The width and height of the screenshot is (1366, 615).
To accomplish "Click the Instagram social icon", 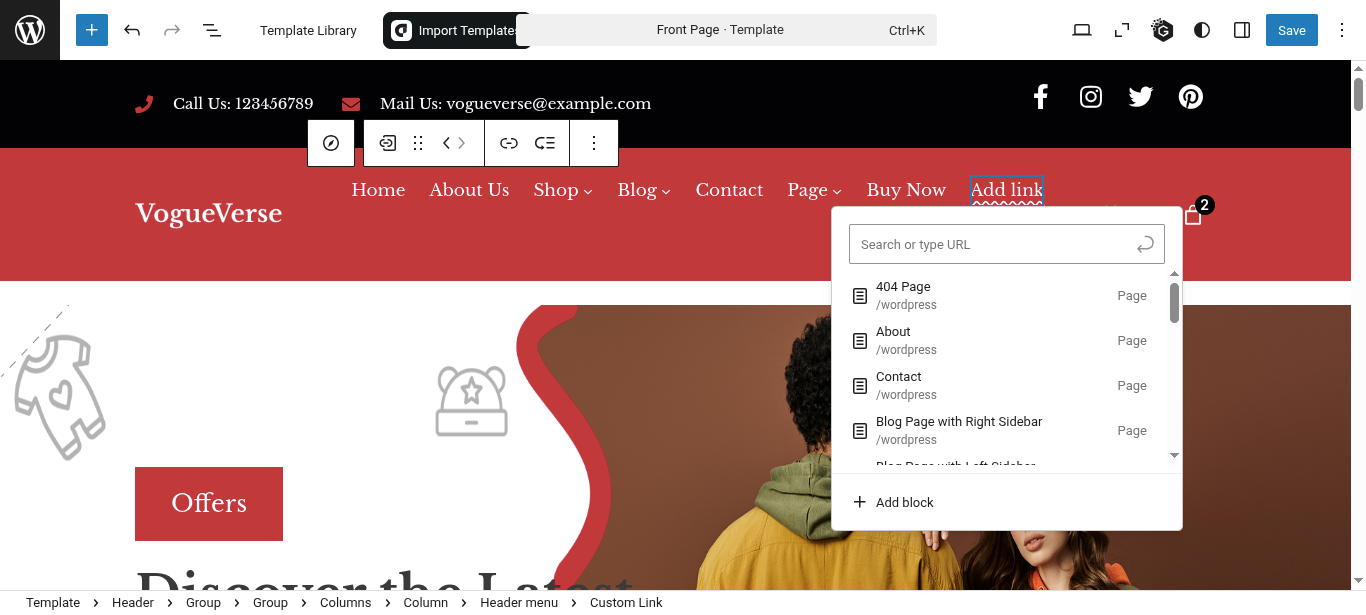I will coord(1091,97).
